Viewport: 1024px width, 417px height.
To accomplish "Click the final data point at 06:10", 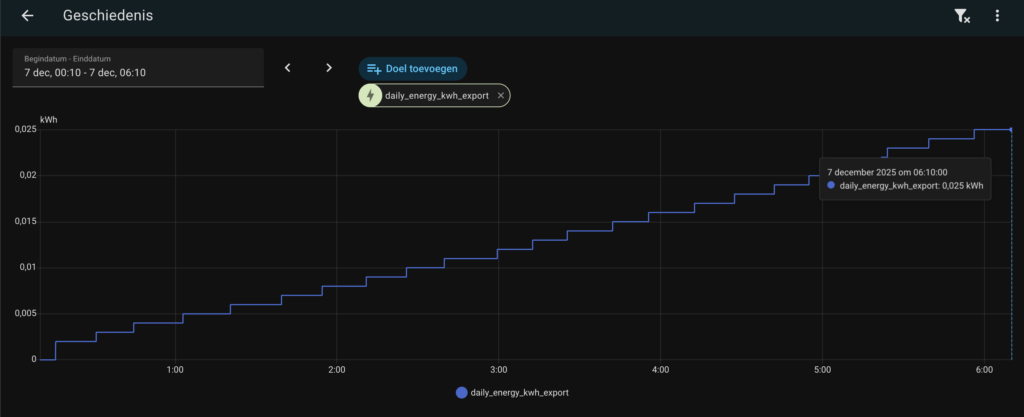I will coord(1011,130).
